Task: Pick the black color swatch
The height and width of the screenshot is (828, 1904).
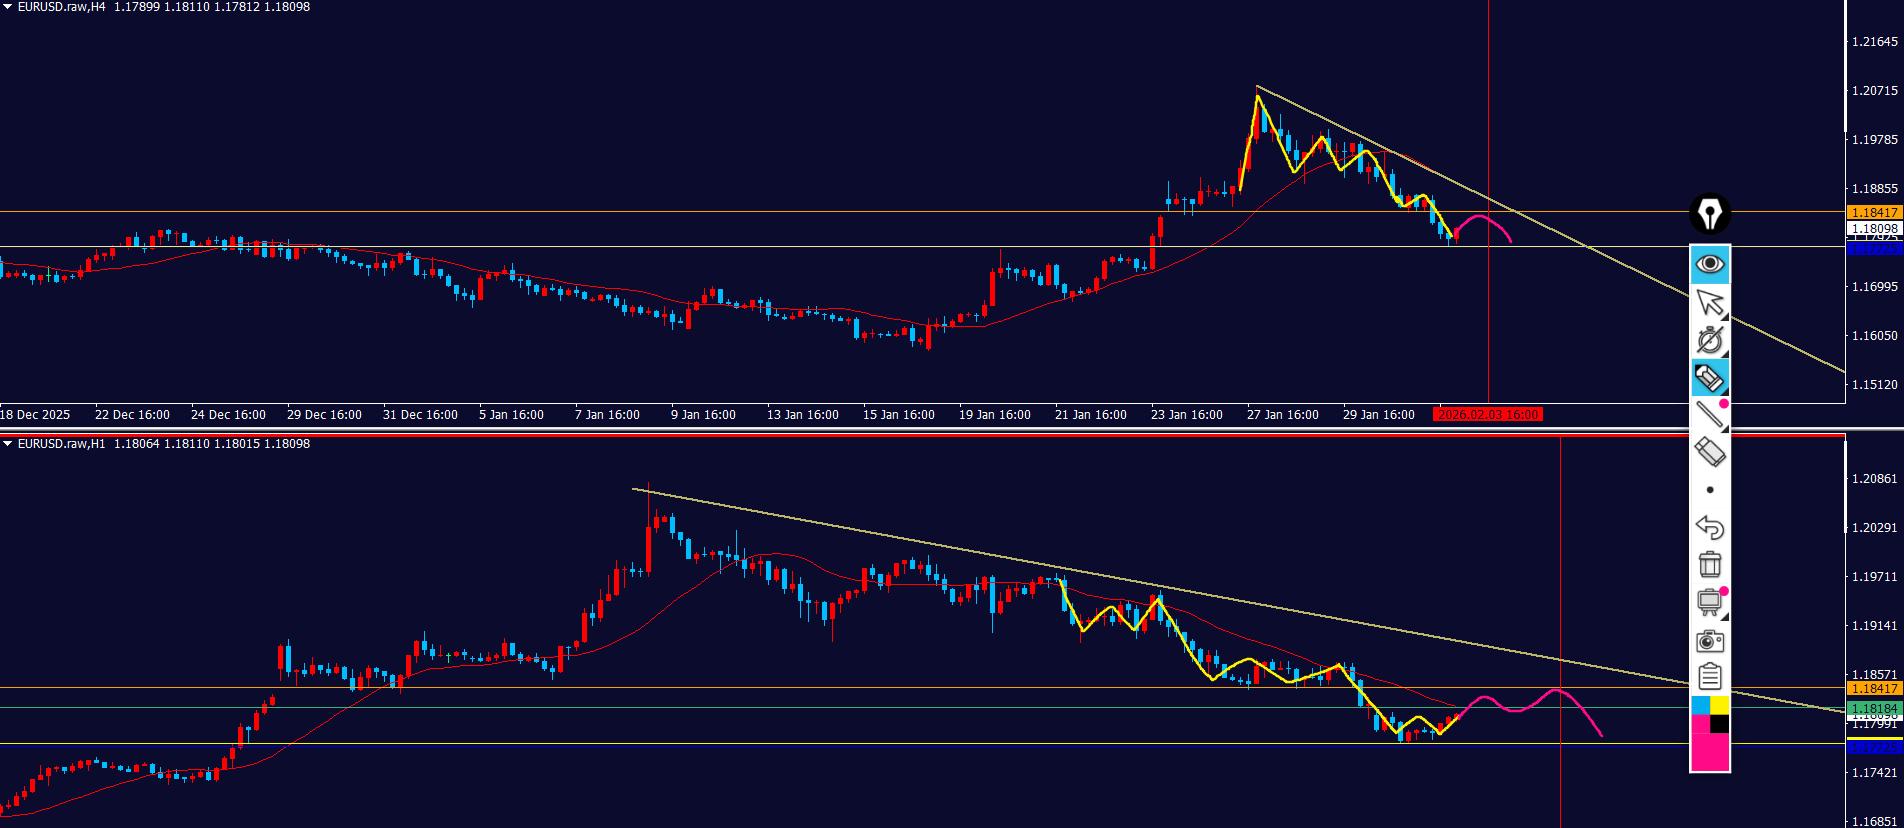Action: pos(1720,724)
